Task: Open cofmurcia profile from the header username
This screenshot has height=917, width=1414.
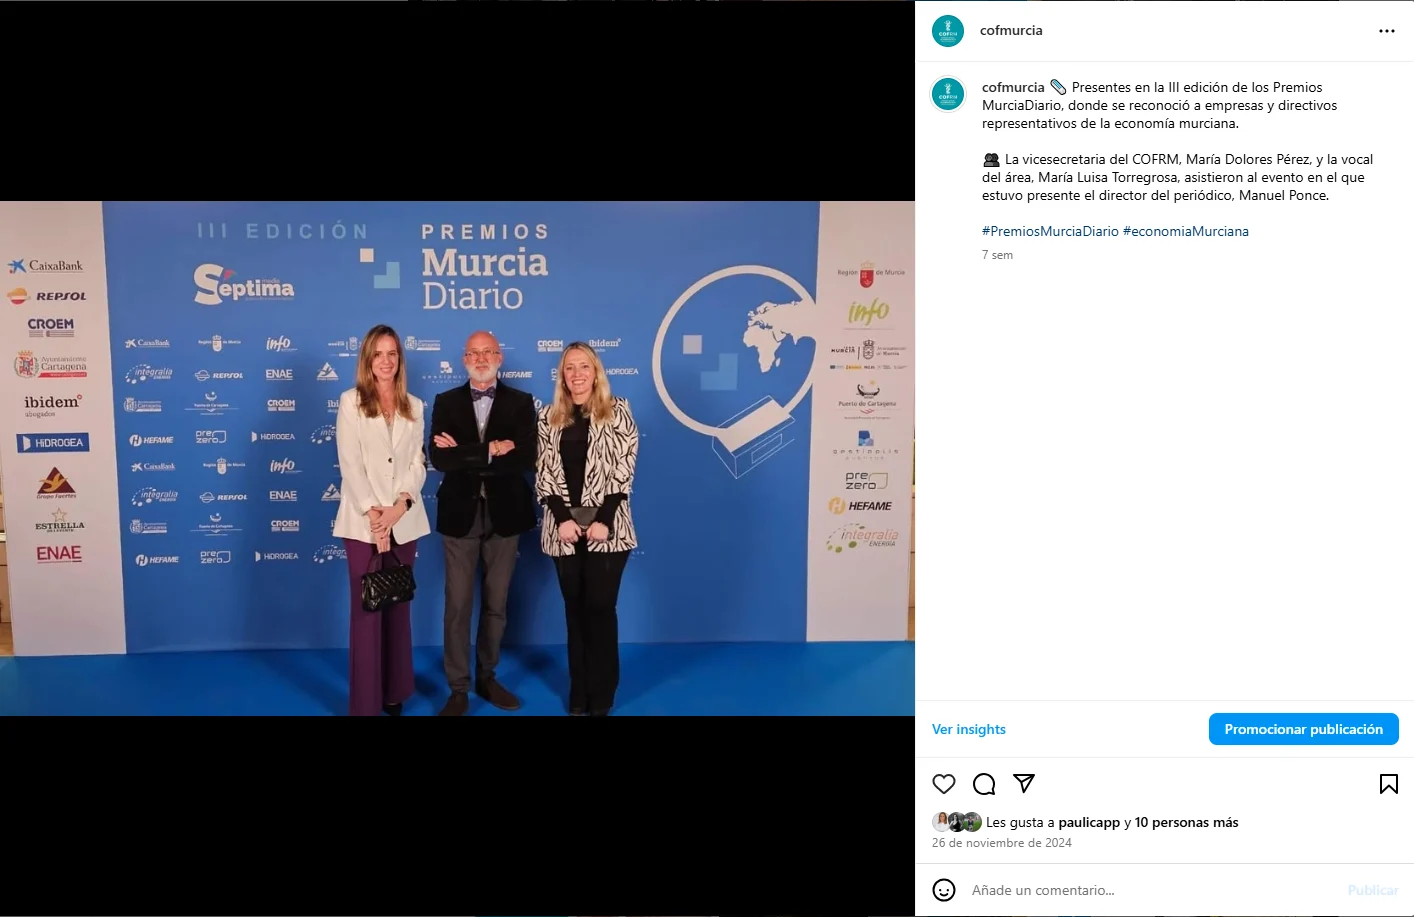Action: (1011, 30)
